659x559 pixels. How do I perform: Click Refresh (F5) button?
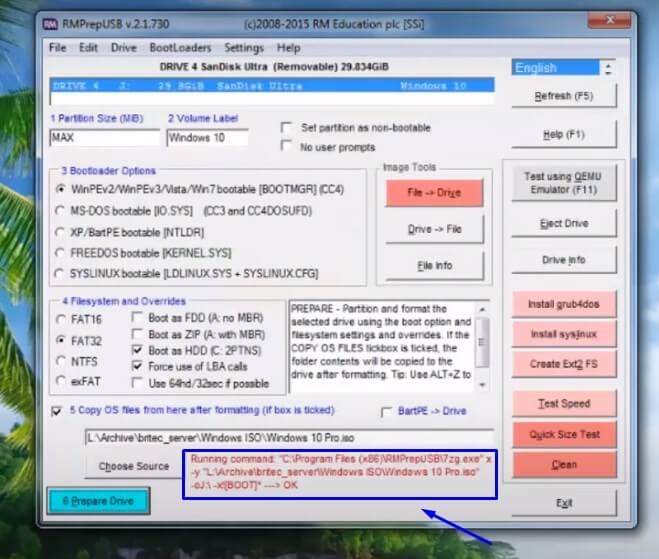pos(564,96)
